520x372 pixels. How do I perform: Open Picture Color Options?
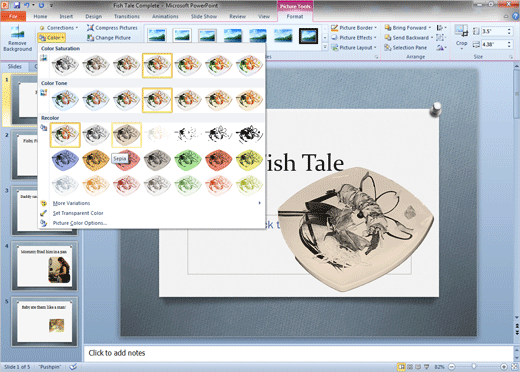pyautogui.click(x=80, y=223)
